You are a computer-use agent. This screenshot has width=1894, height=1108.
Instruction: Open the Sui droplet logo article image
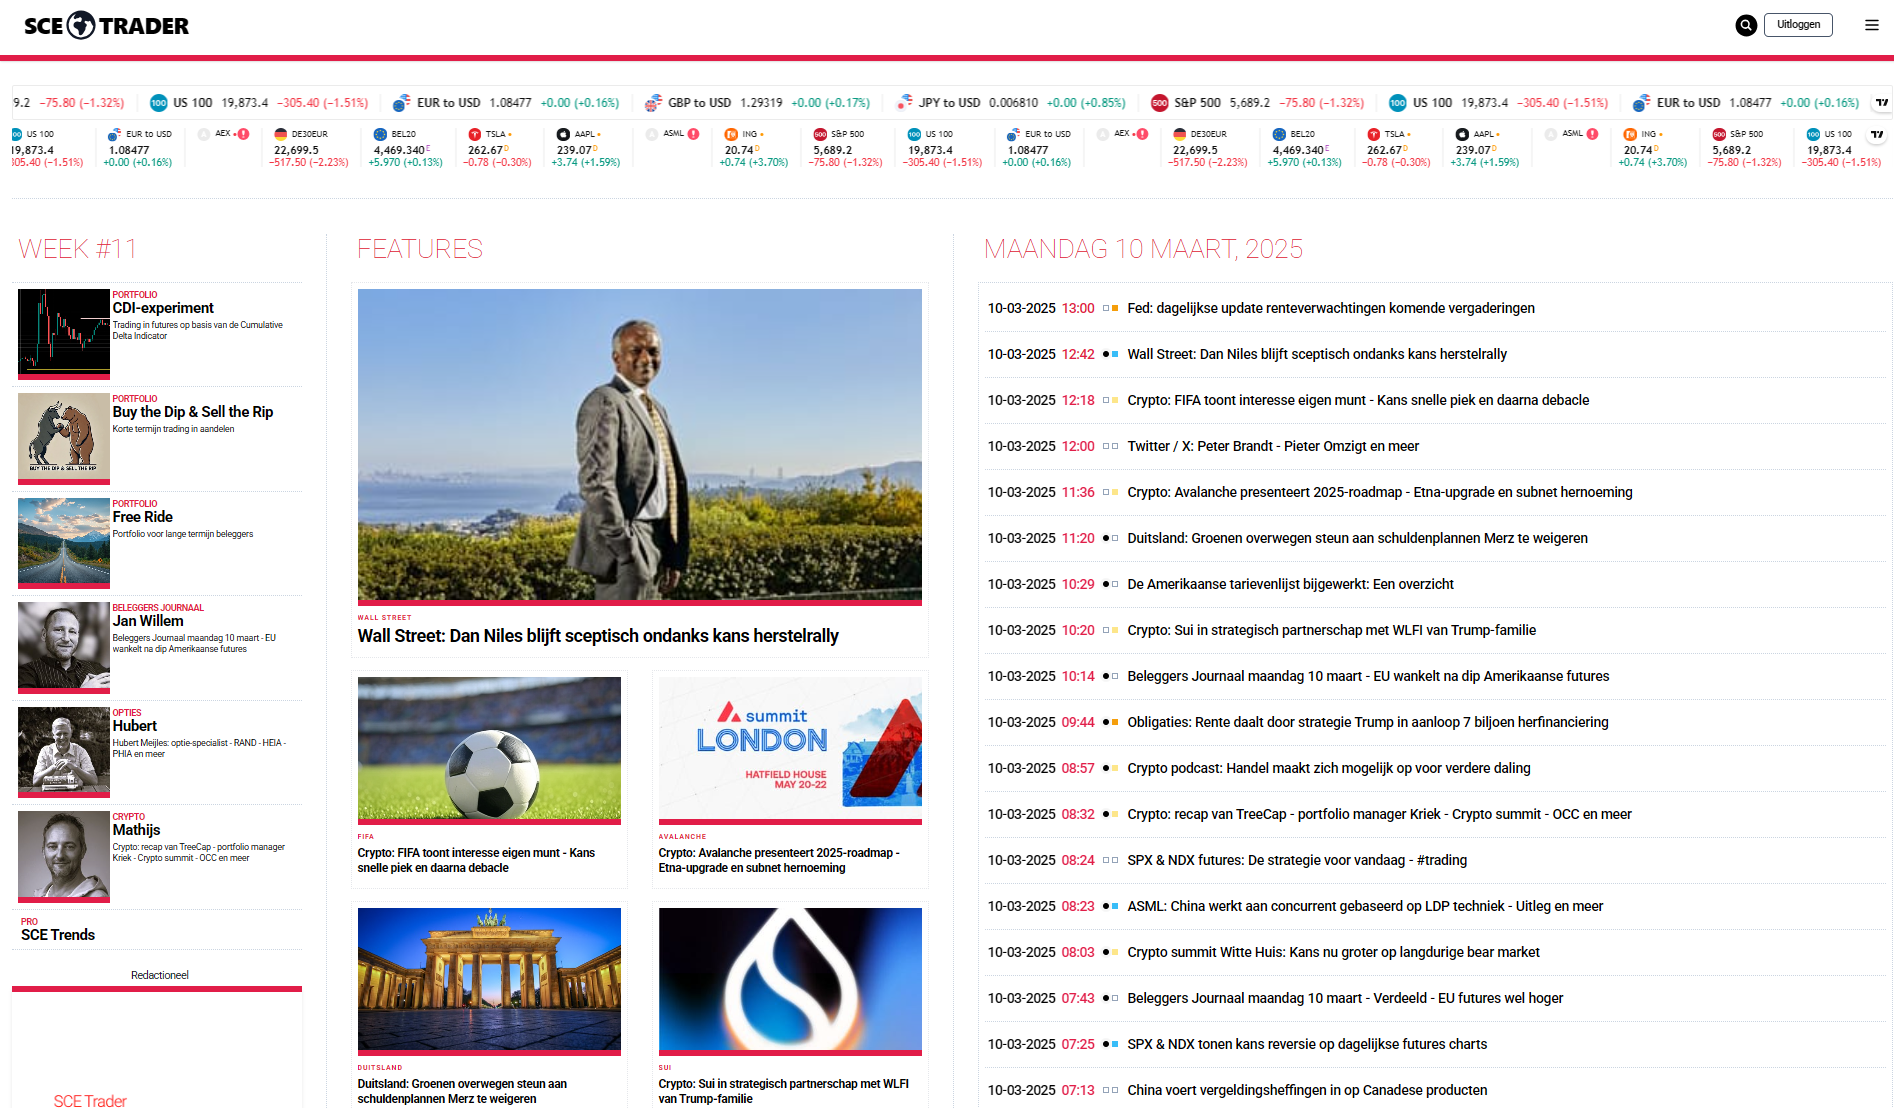pos(790,980)
